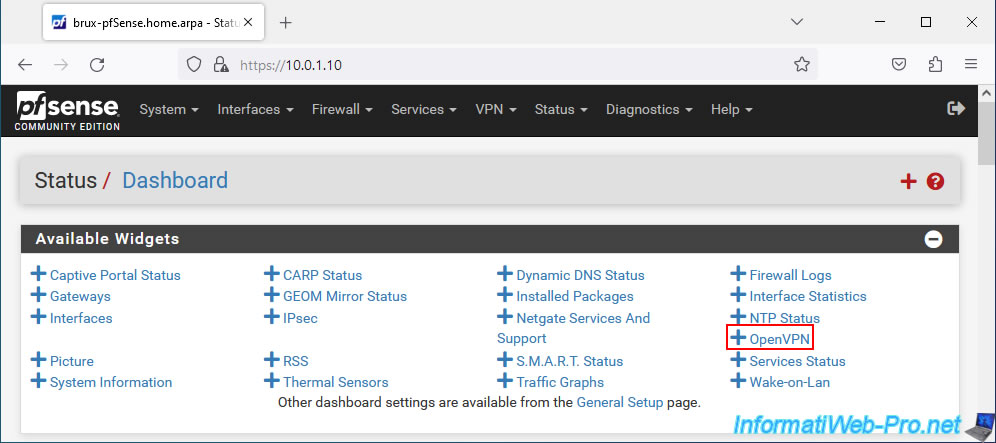Viewport: 996px width, 443px height.
Task: Open the browser extensions puzzle icon
Action: coord(935,64)
